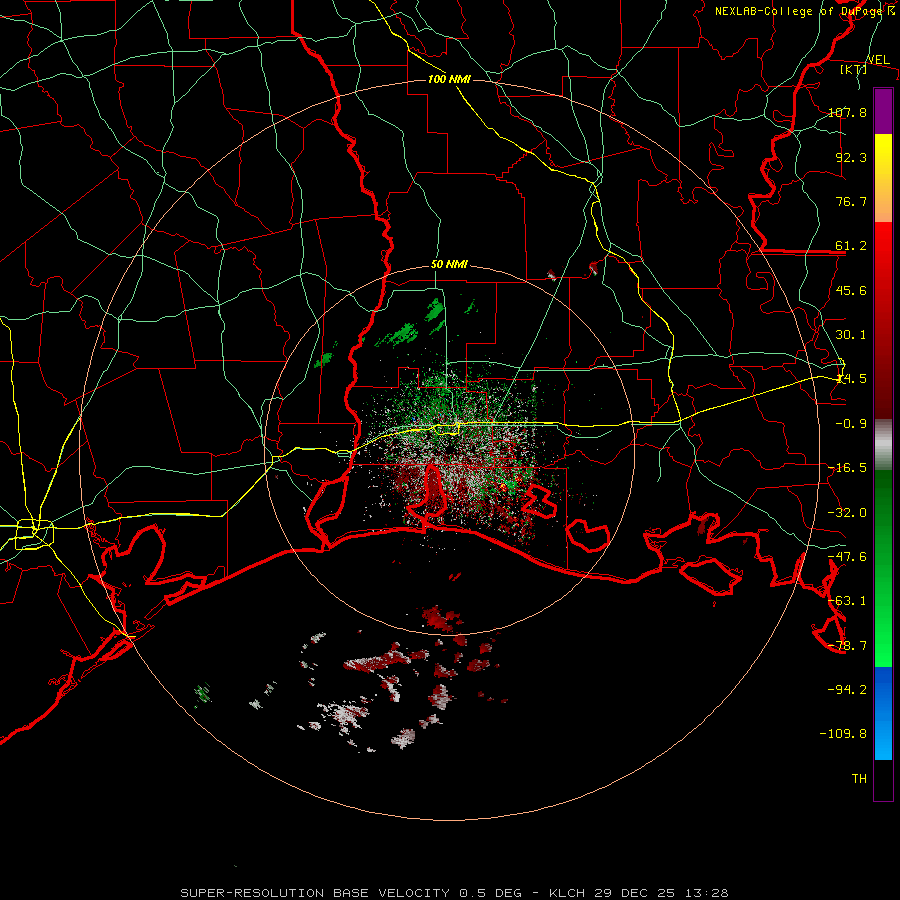This screenshot has height=900, width=900.
Task: Click the -16.5 scale value
Action: point(847,468)
